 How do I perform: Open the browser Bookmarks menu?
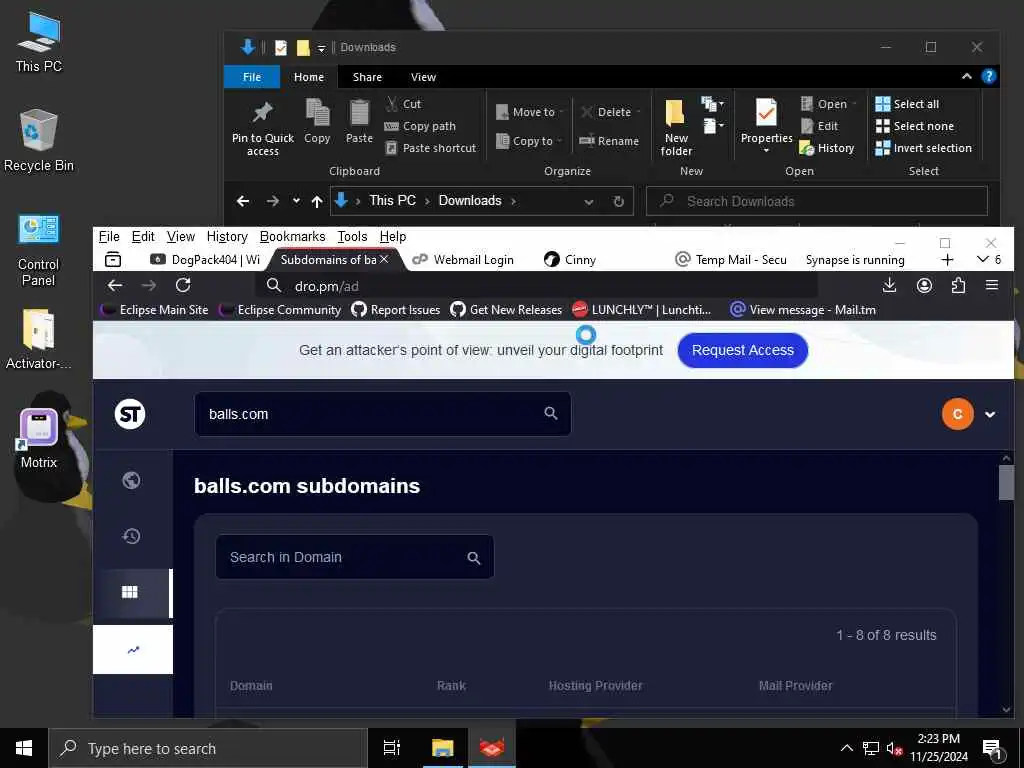(292, 236)
